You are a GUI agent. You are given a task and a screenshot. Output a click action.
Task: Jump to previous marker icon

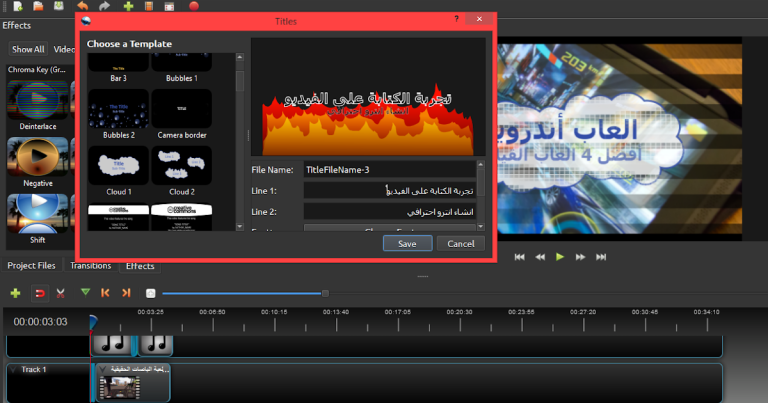[x=105, y=292]
